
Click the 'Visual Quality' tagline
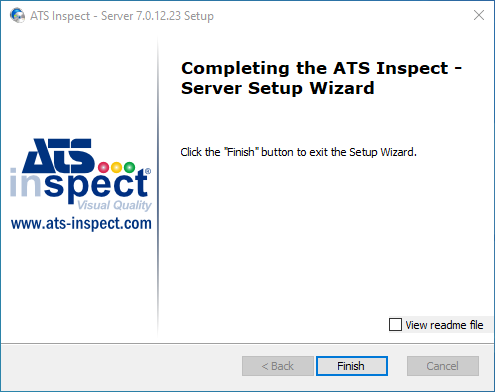[x=114, y=205]
